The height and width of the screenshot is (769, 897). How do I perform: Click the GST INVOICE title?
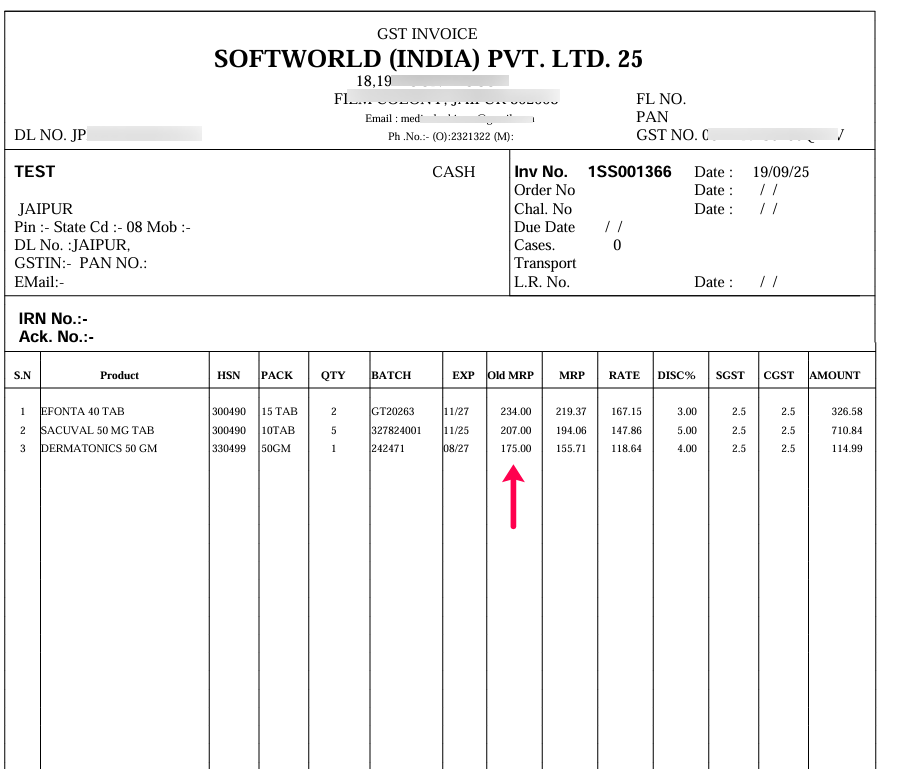[x=427, y=34]
